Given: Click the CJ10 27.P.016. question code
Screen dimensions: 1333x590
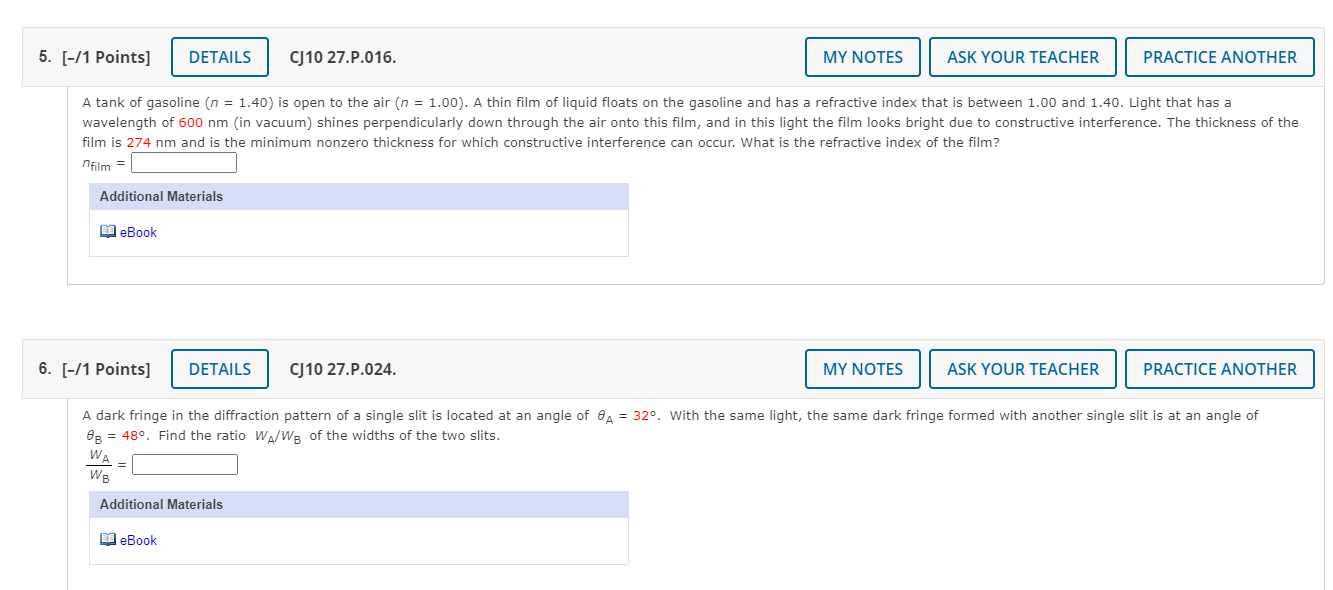Looking at the screenshot, I should coord(342,57).
